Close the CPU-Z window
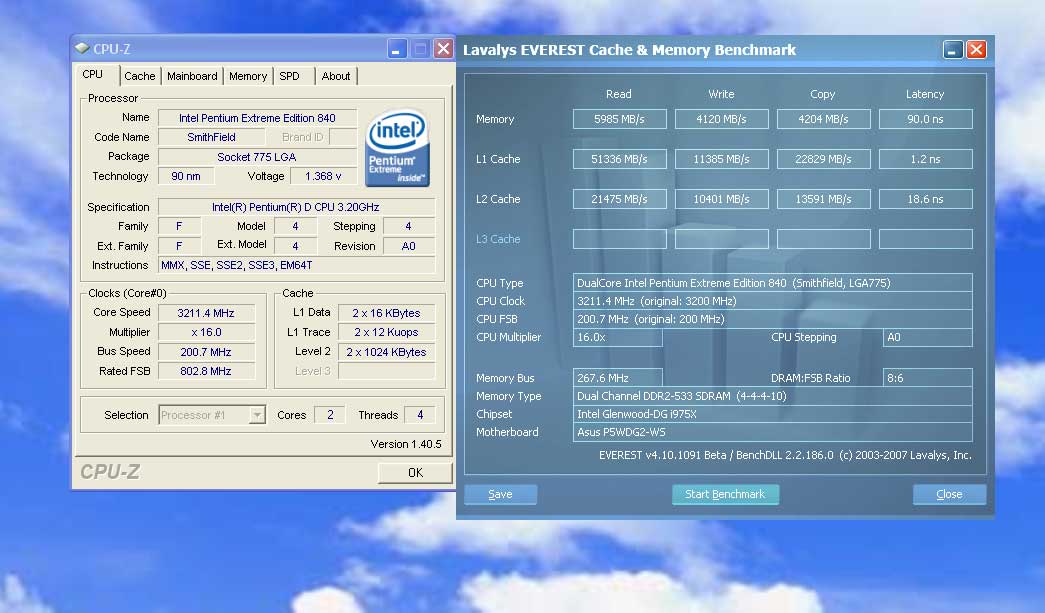 (443, 49)
